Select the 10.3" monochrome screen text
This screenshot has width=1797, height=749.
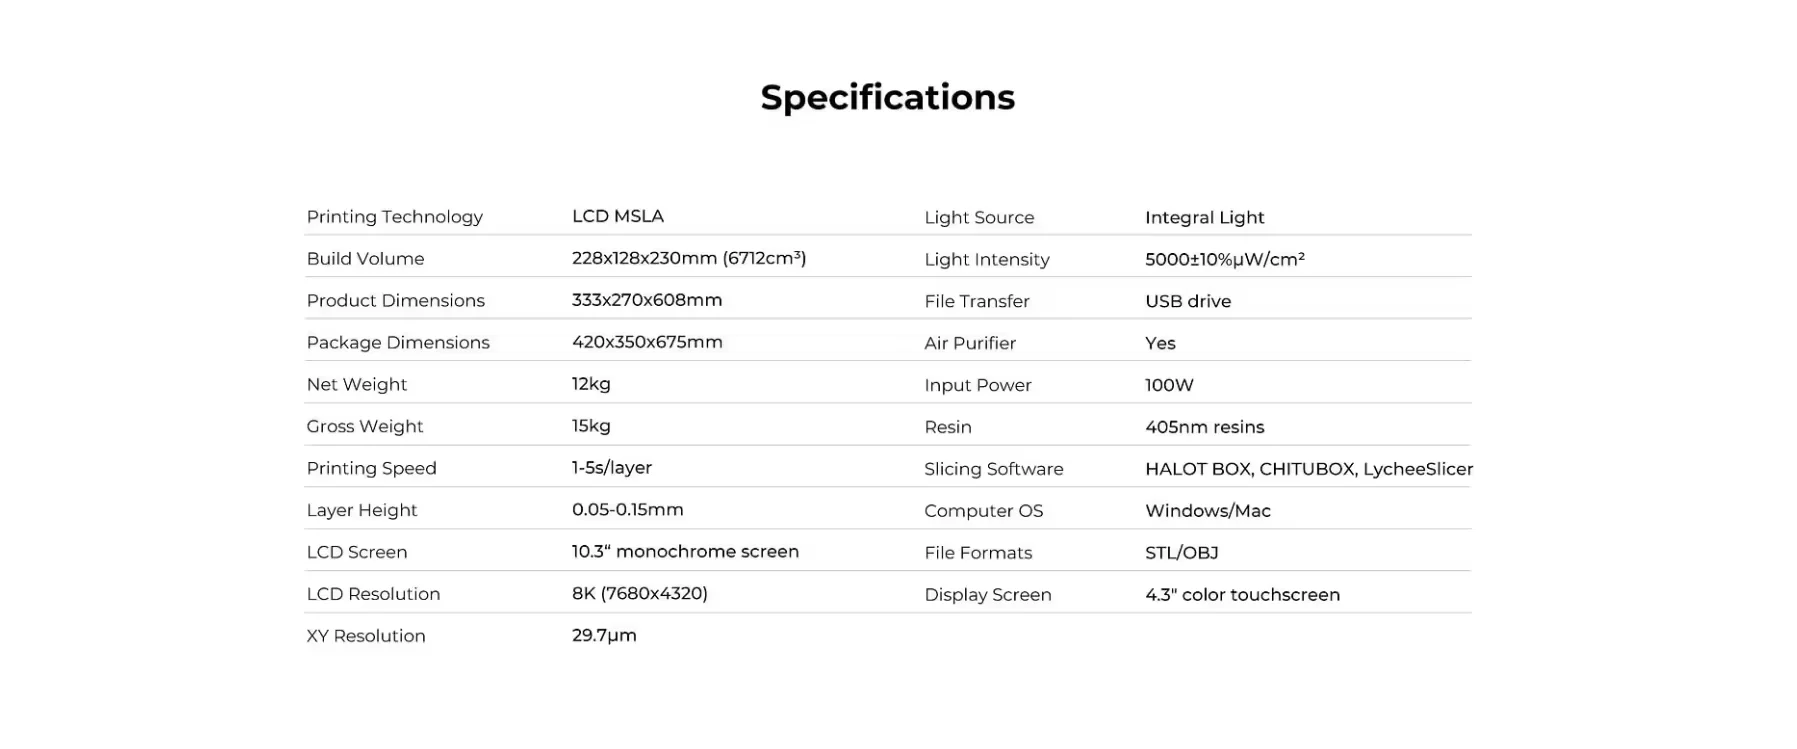685,552
